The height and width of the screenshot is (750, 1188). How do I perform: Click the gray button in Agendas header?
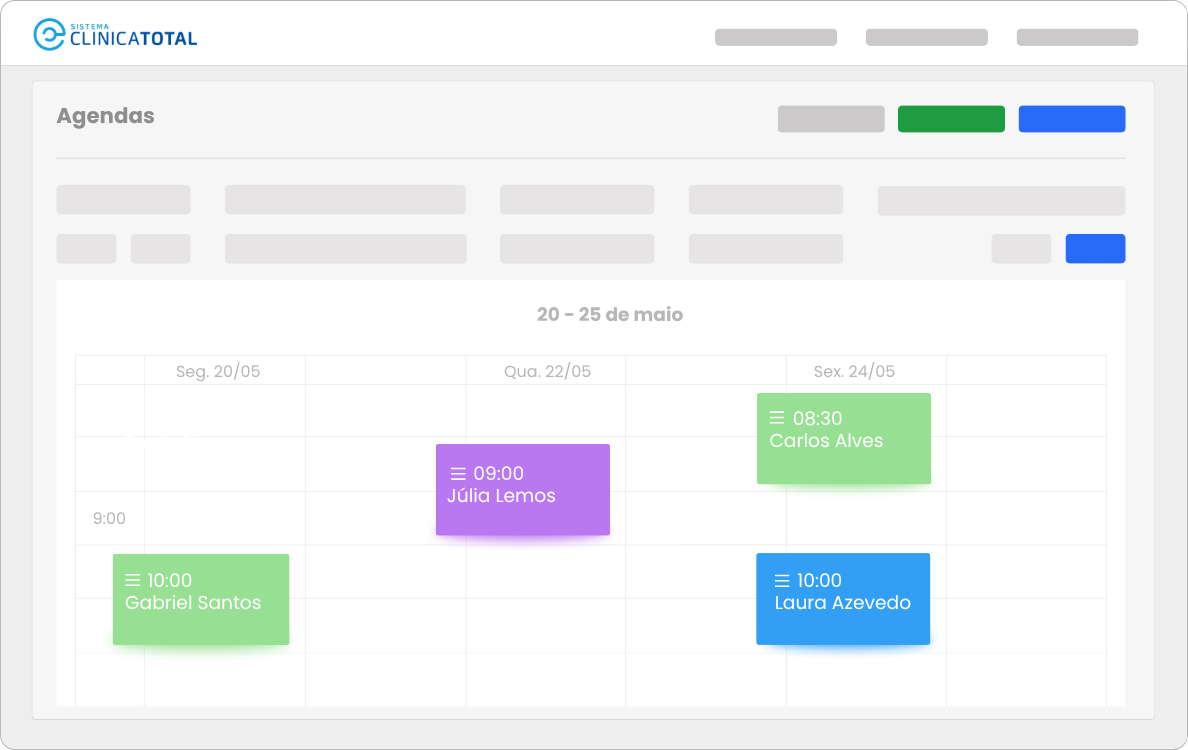(831, 119)
